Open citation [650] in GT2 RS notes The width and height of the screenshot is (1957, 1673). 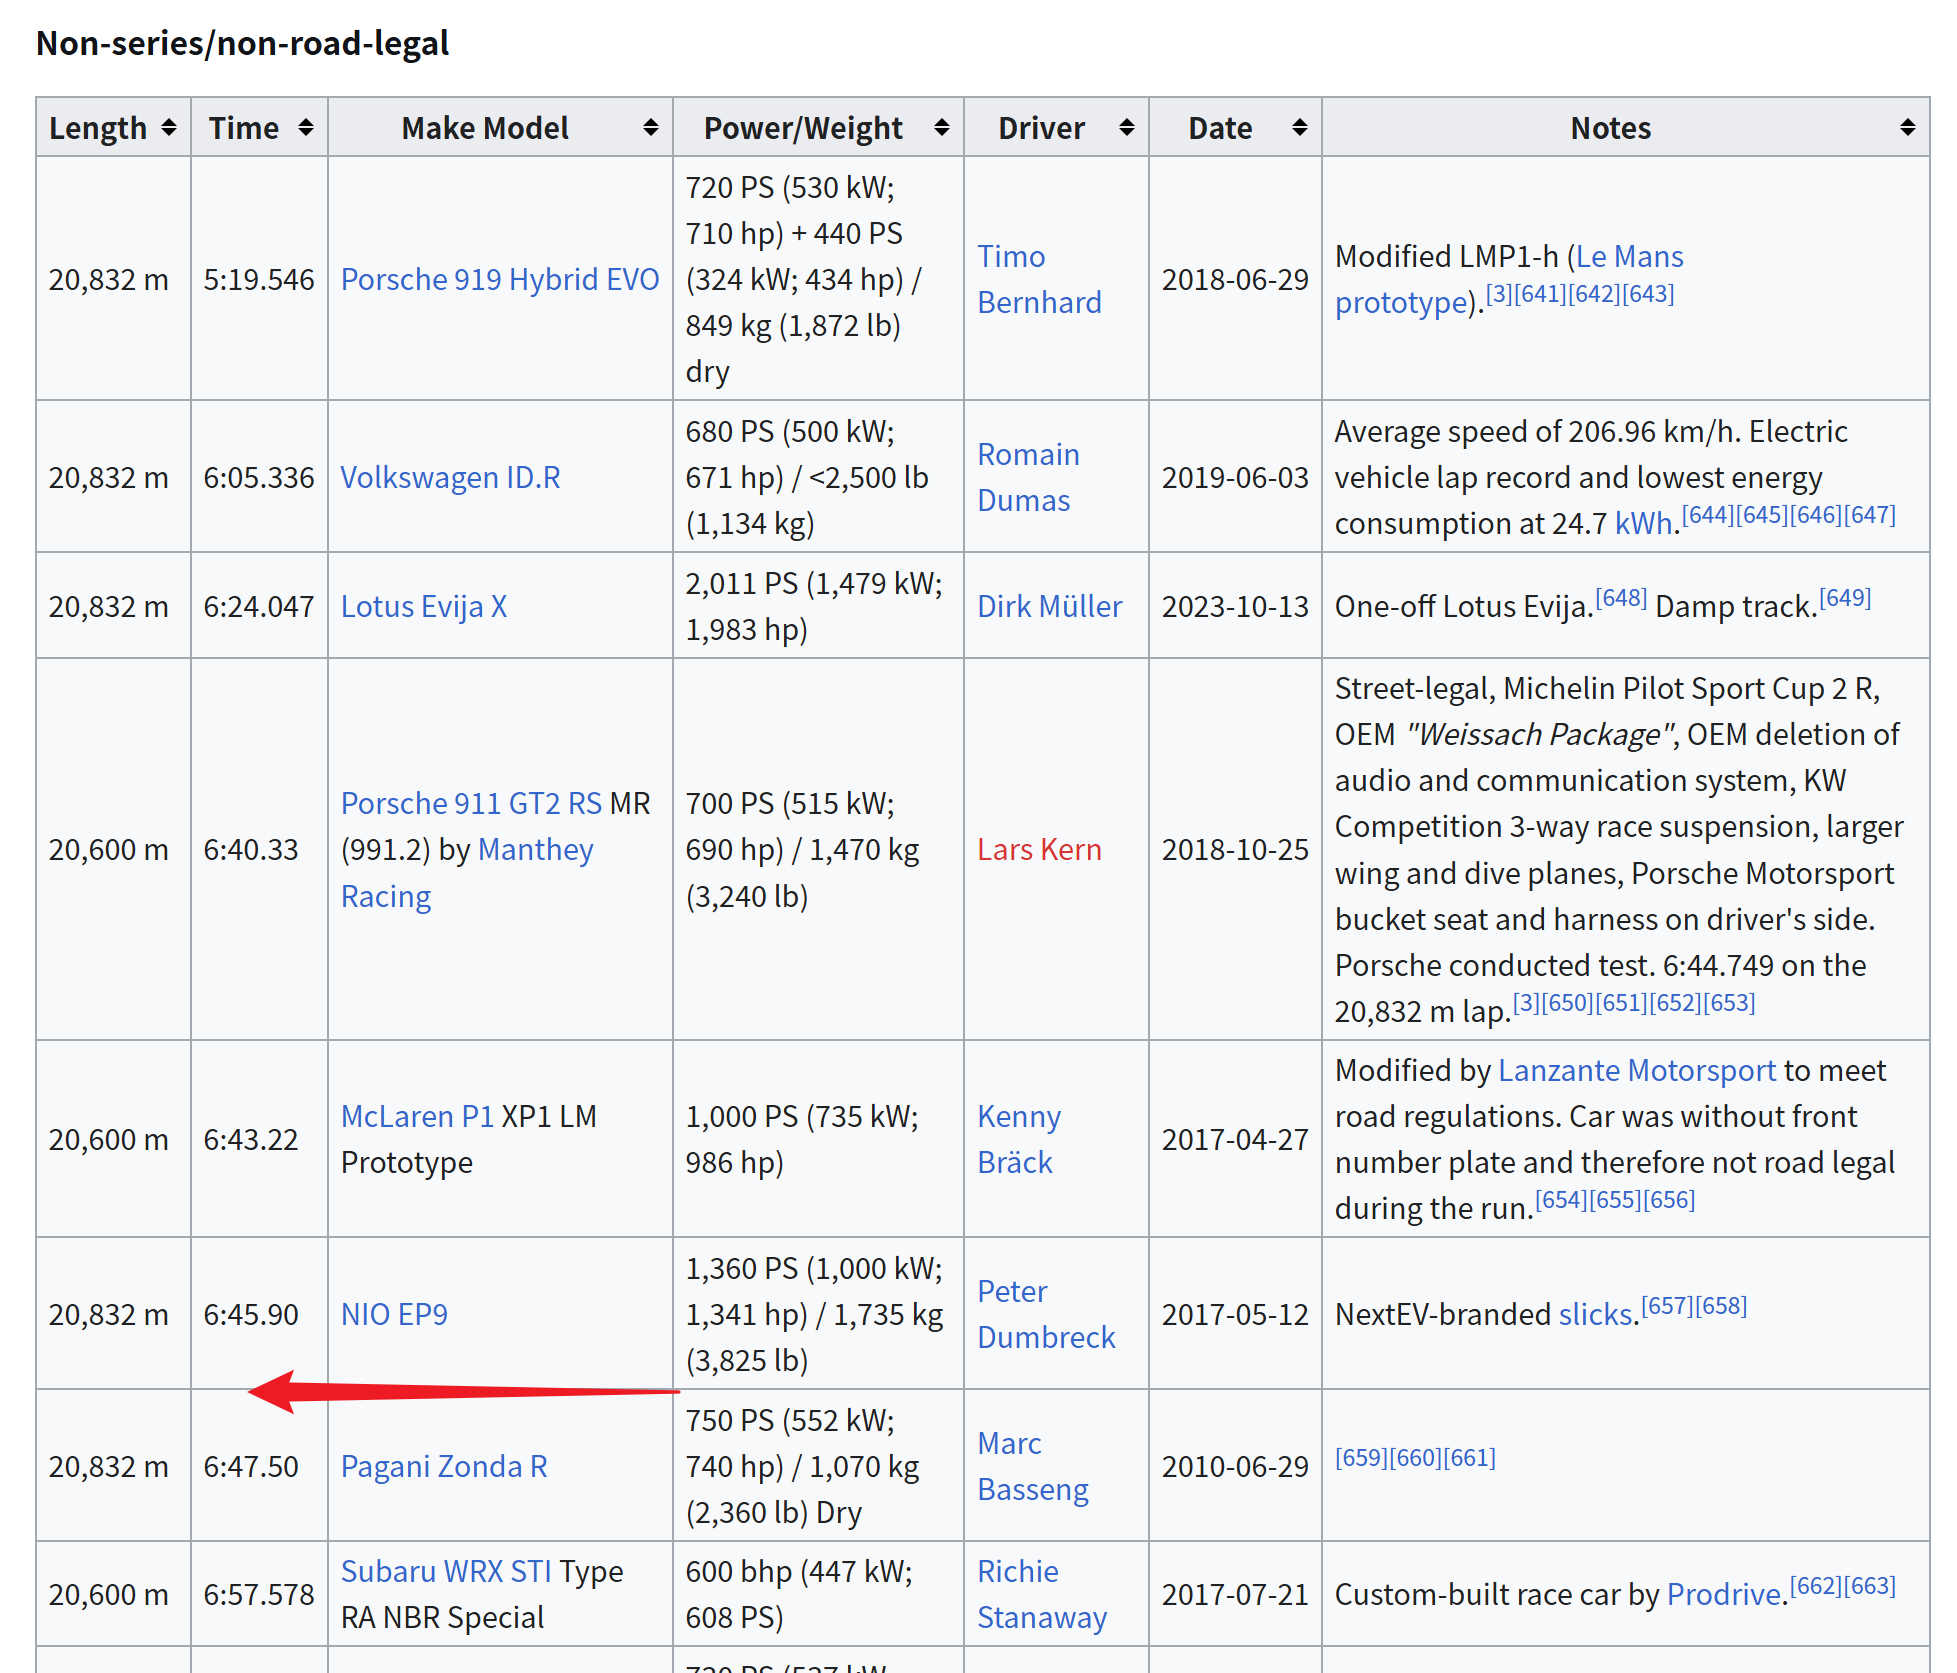[x=1567, y=1003]
